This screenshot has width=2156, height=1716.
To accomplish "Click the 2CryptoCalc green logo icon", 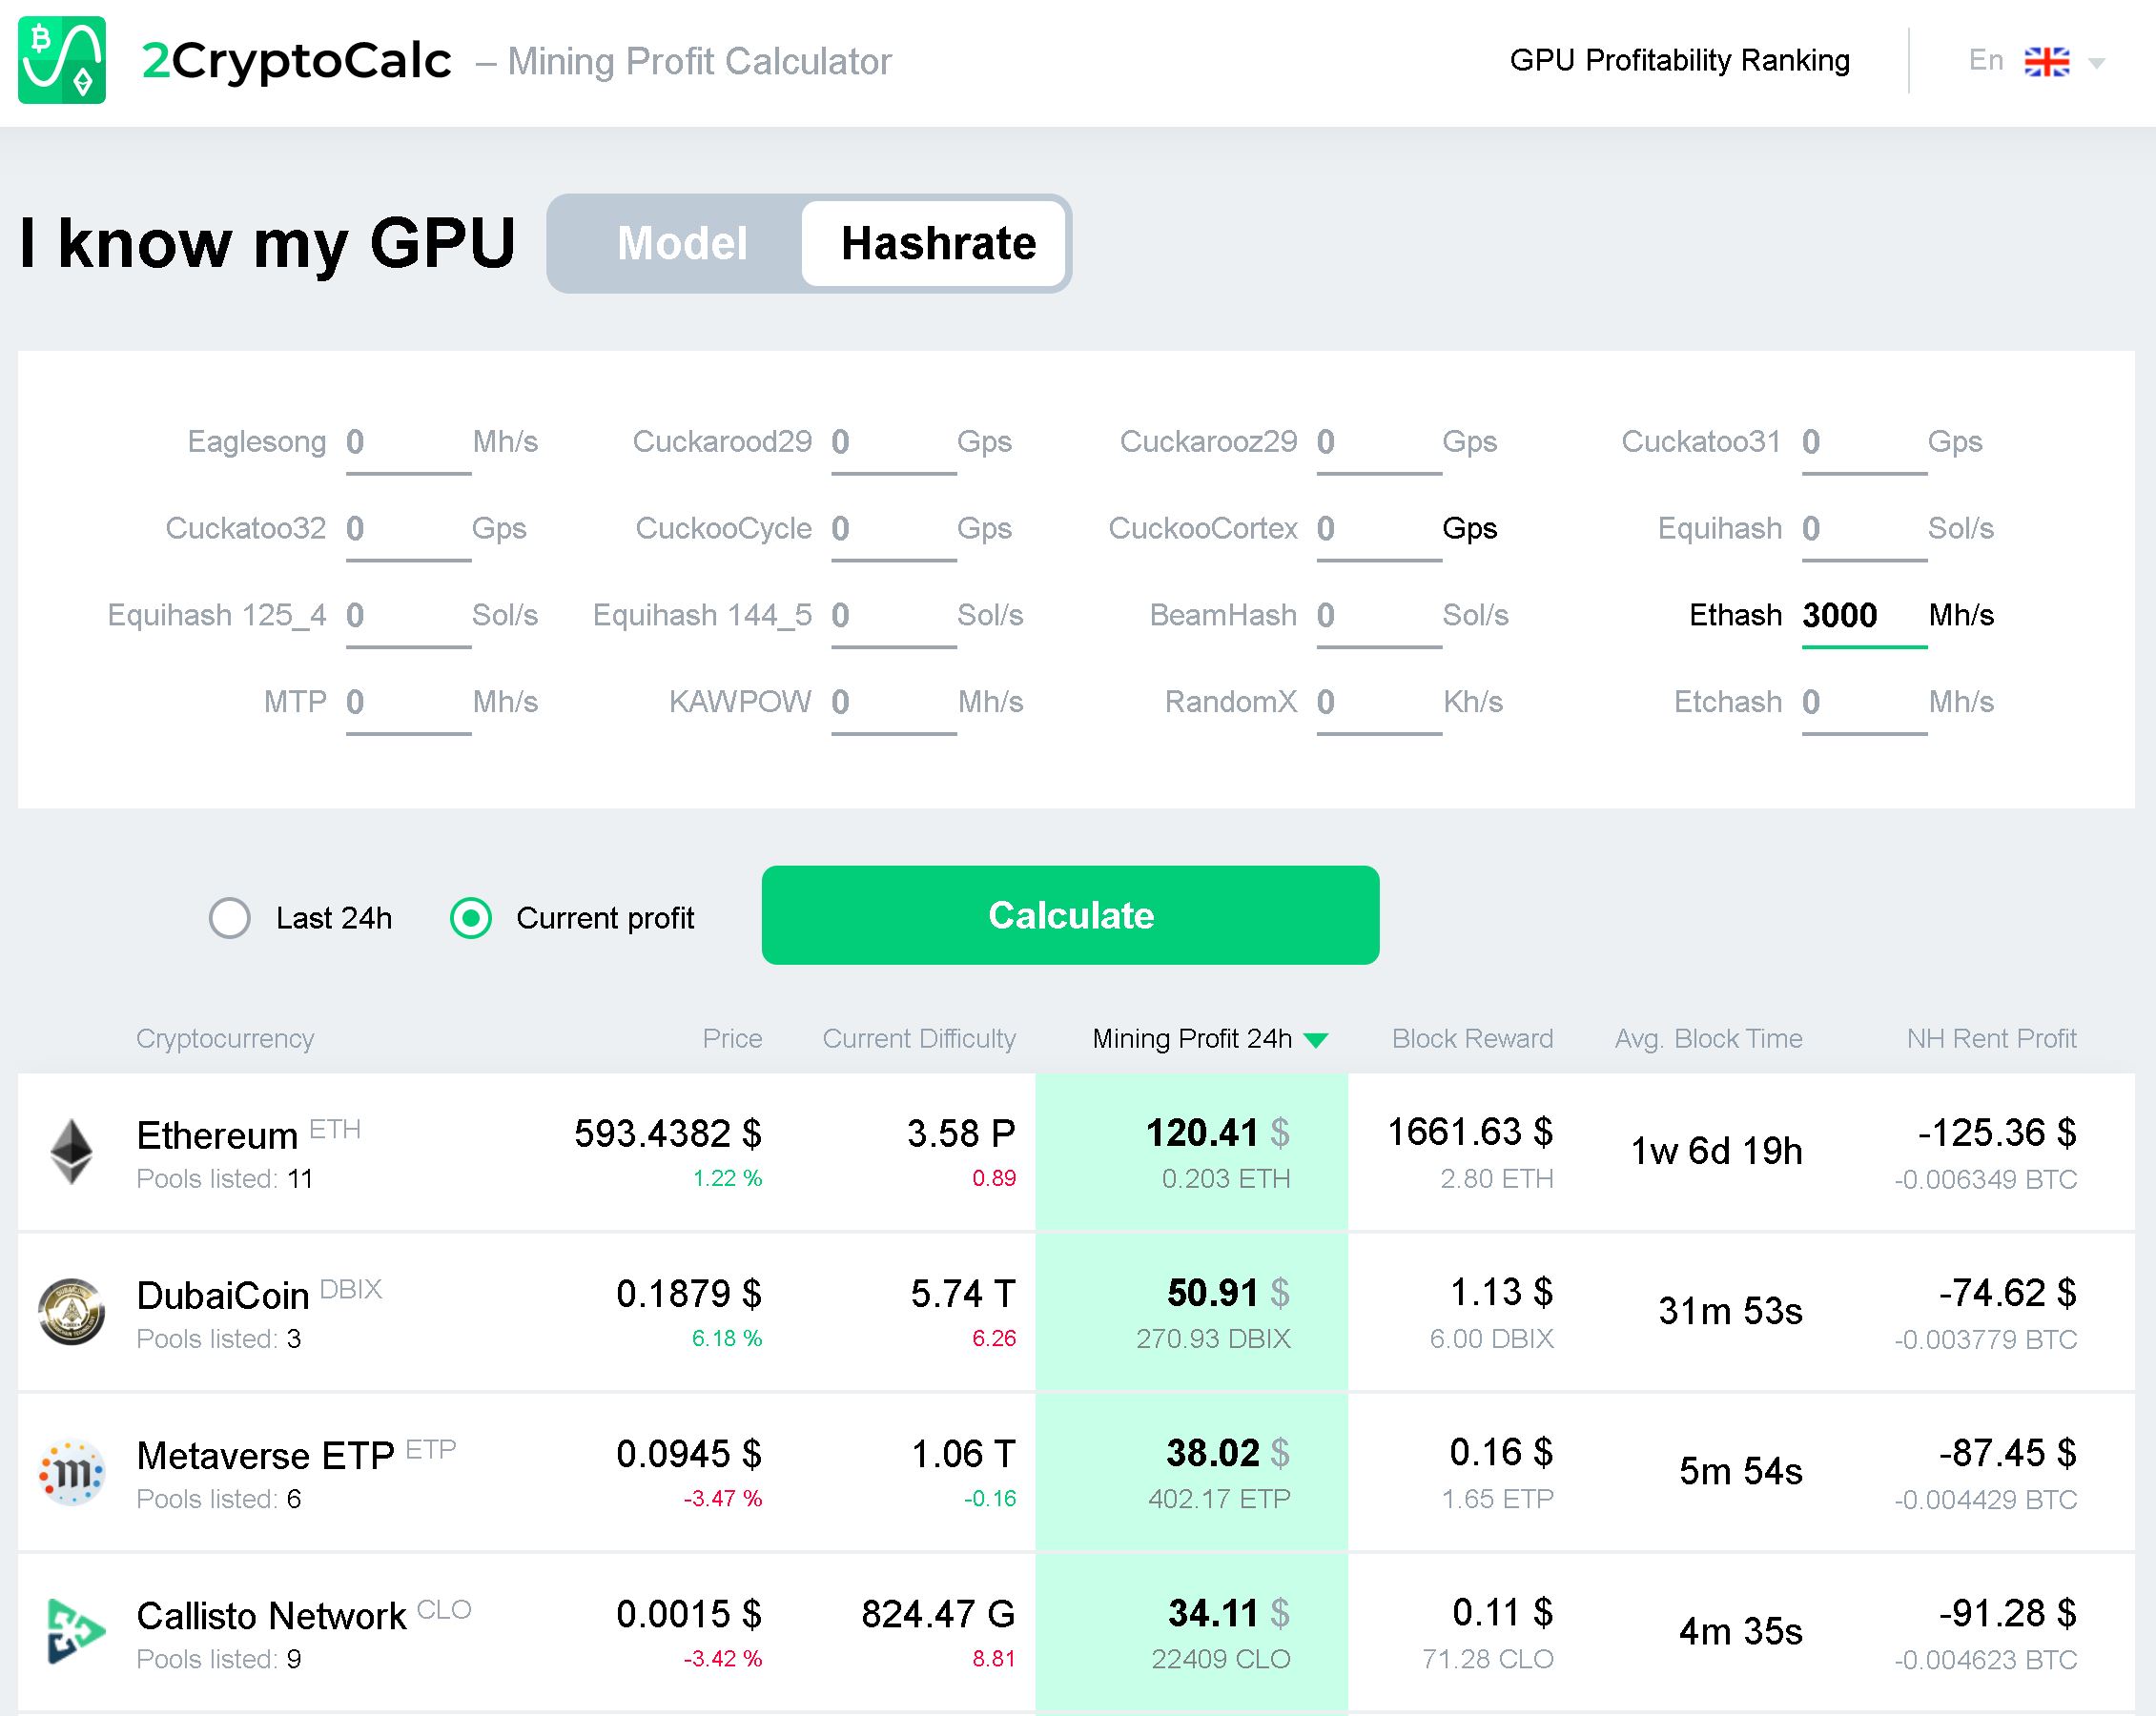I will [x=62, y=60].
